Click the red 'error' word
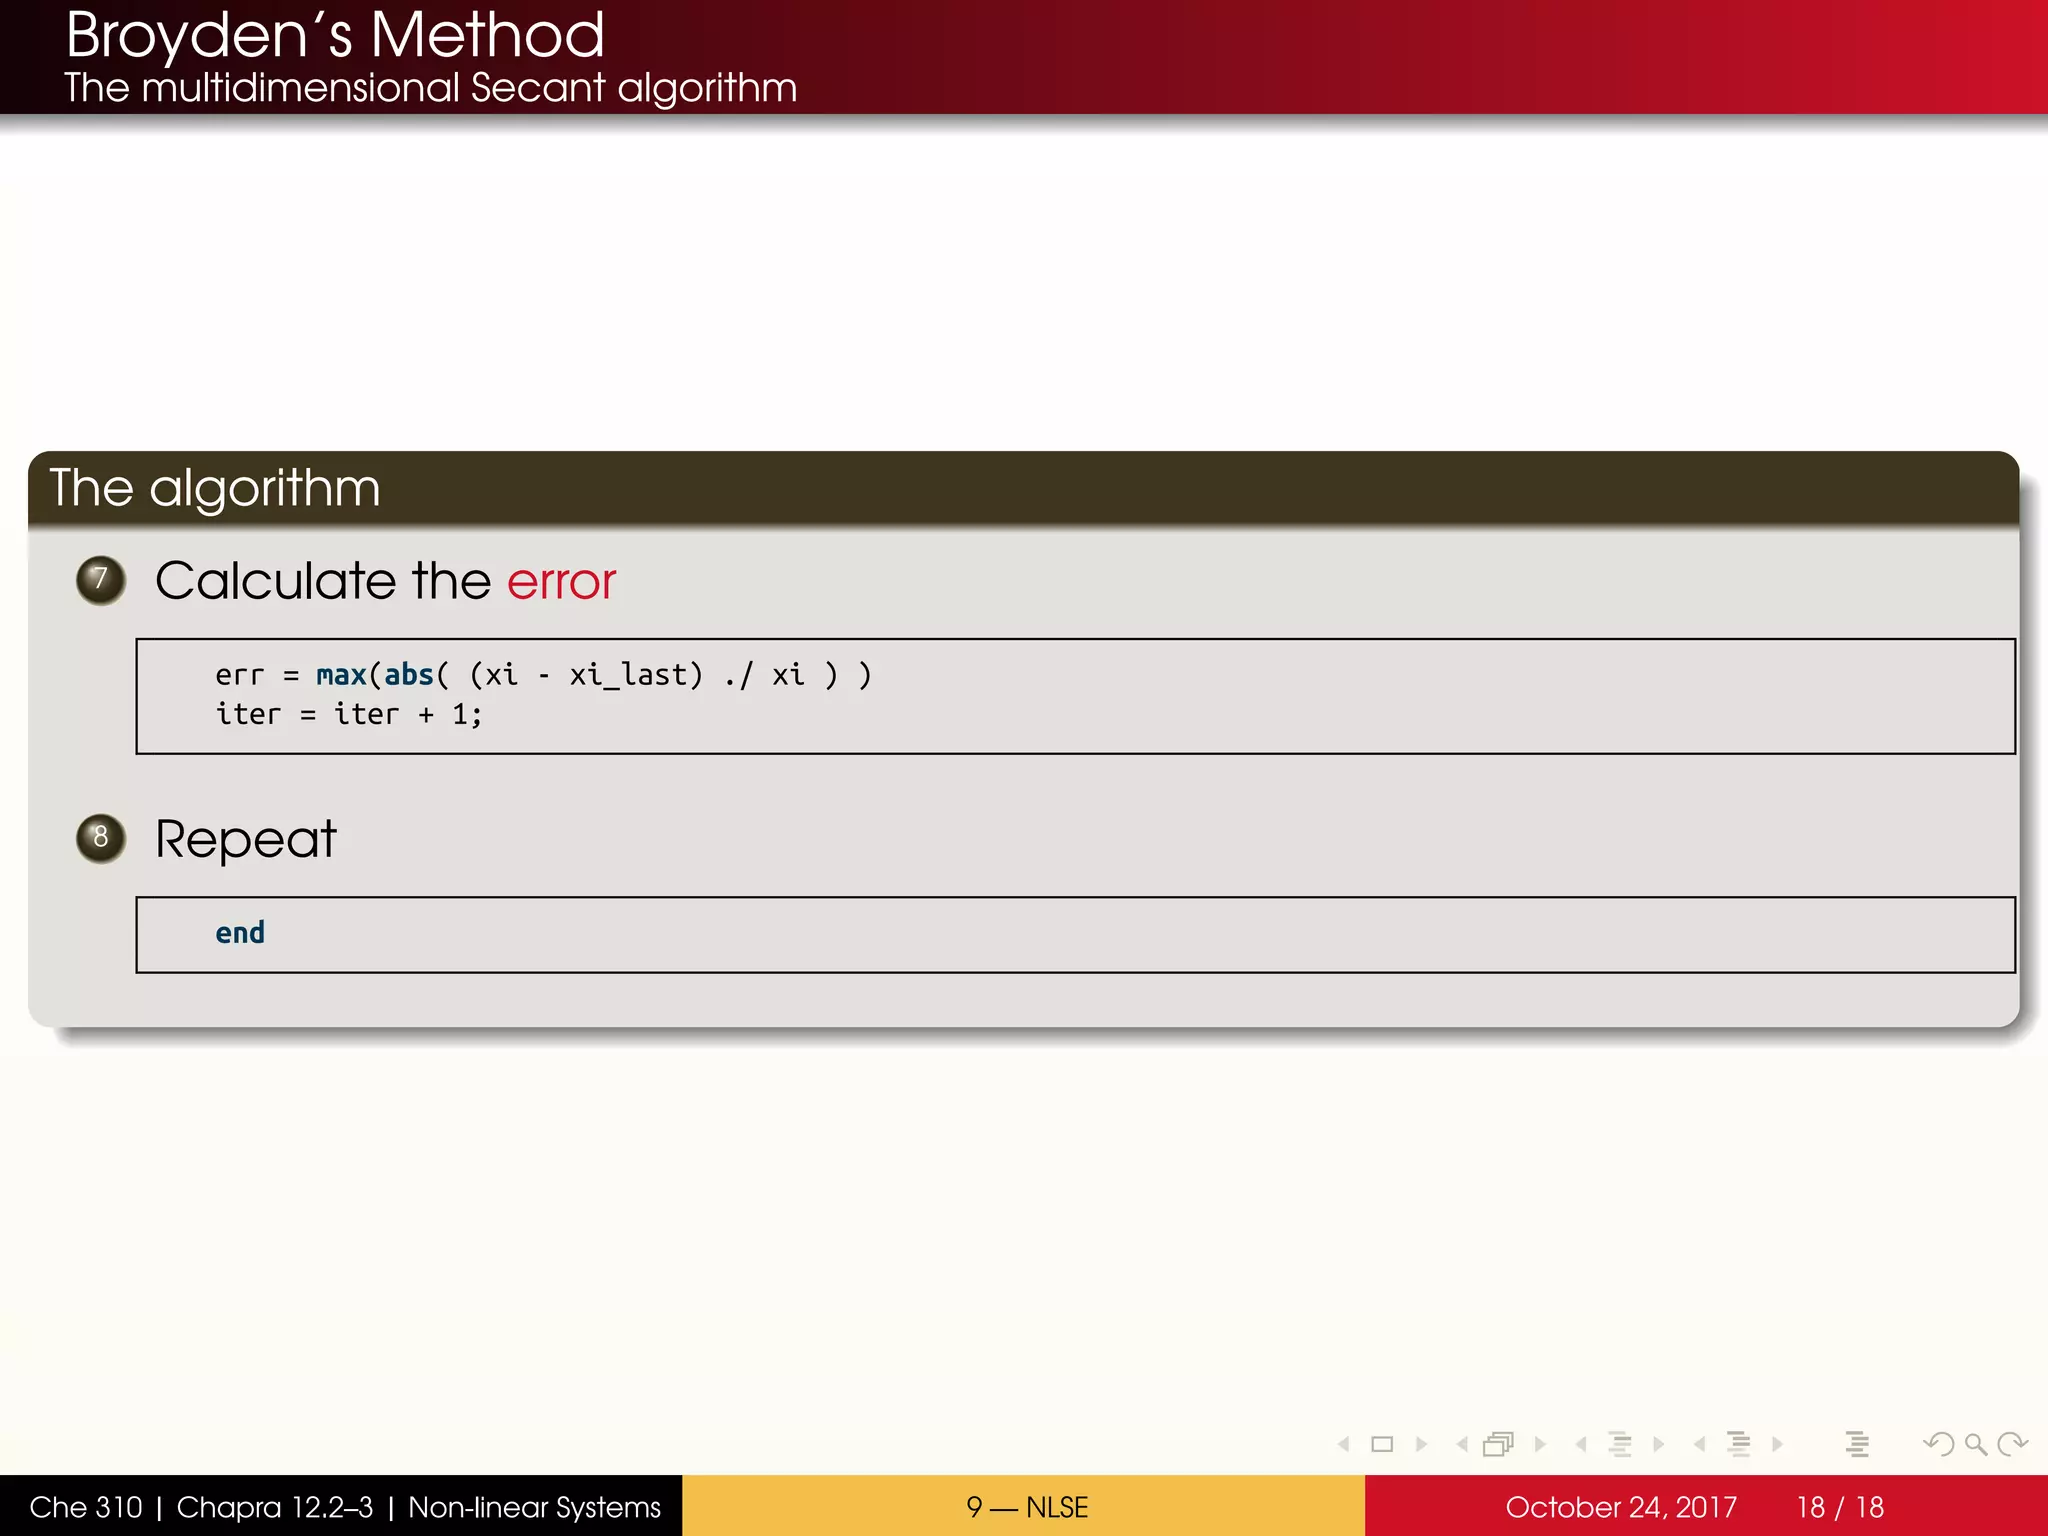Image resolution: width=2048 pixels, height=1536 pixels. coord(561,583)
